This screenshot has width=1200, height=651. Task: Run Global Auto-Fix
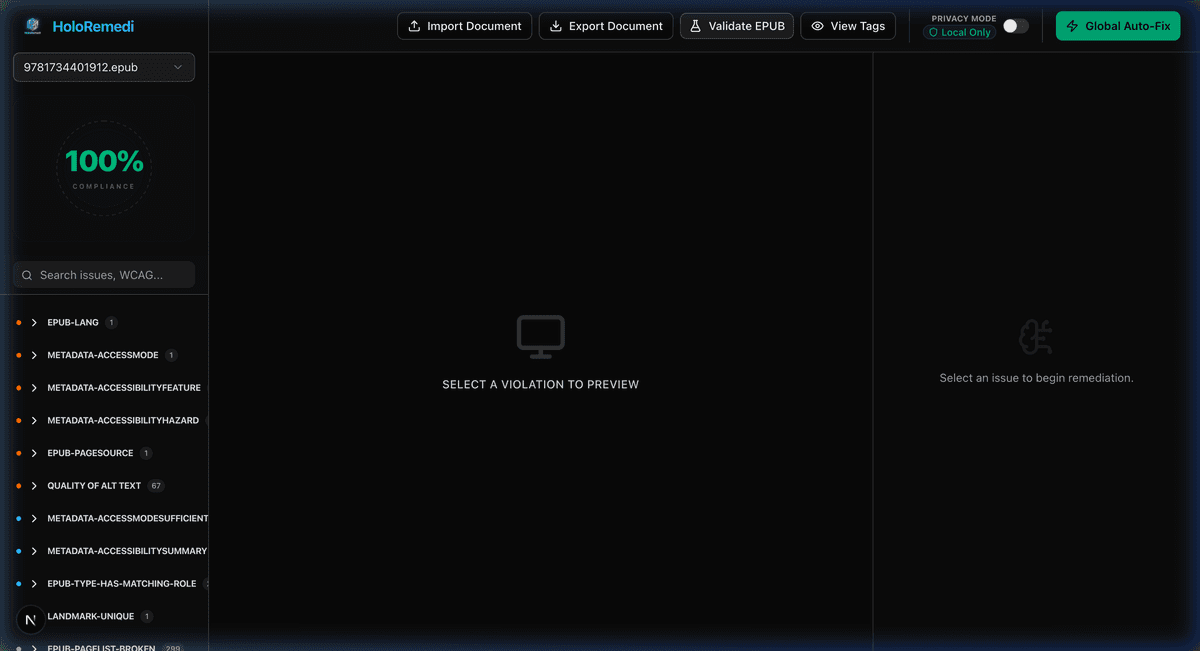point(1117,26)
